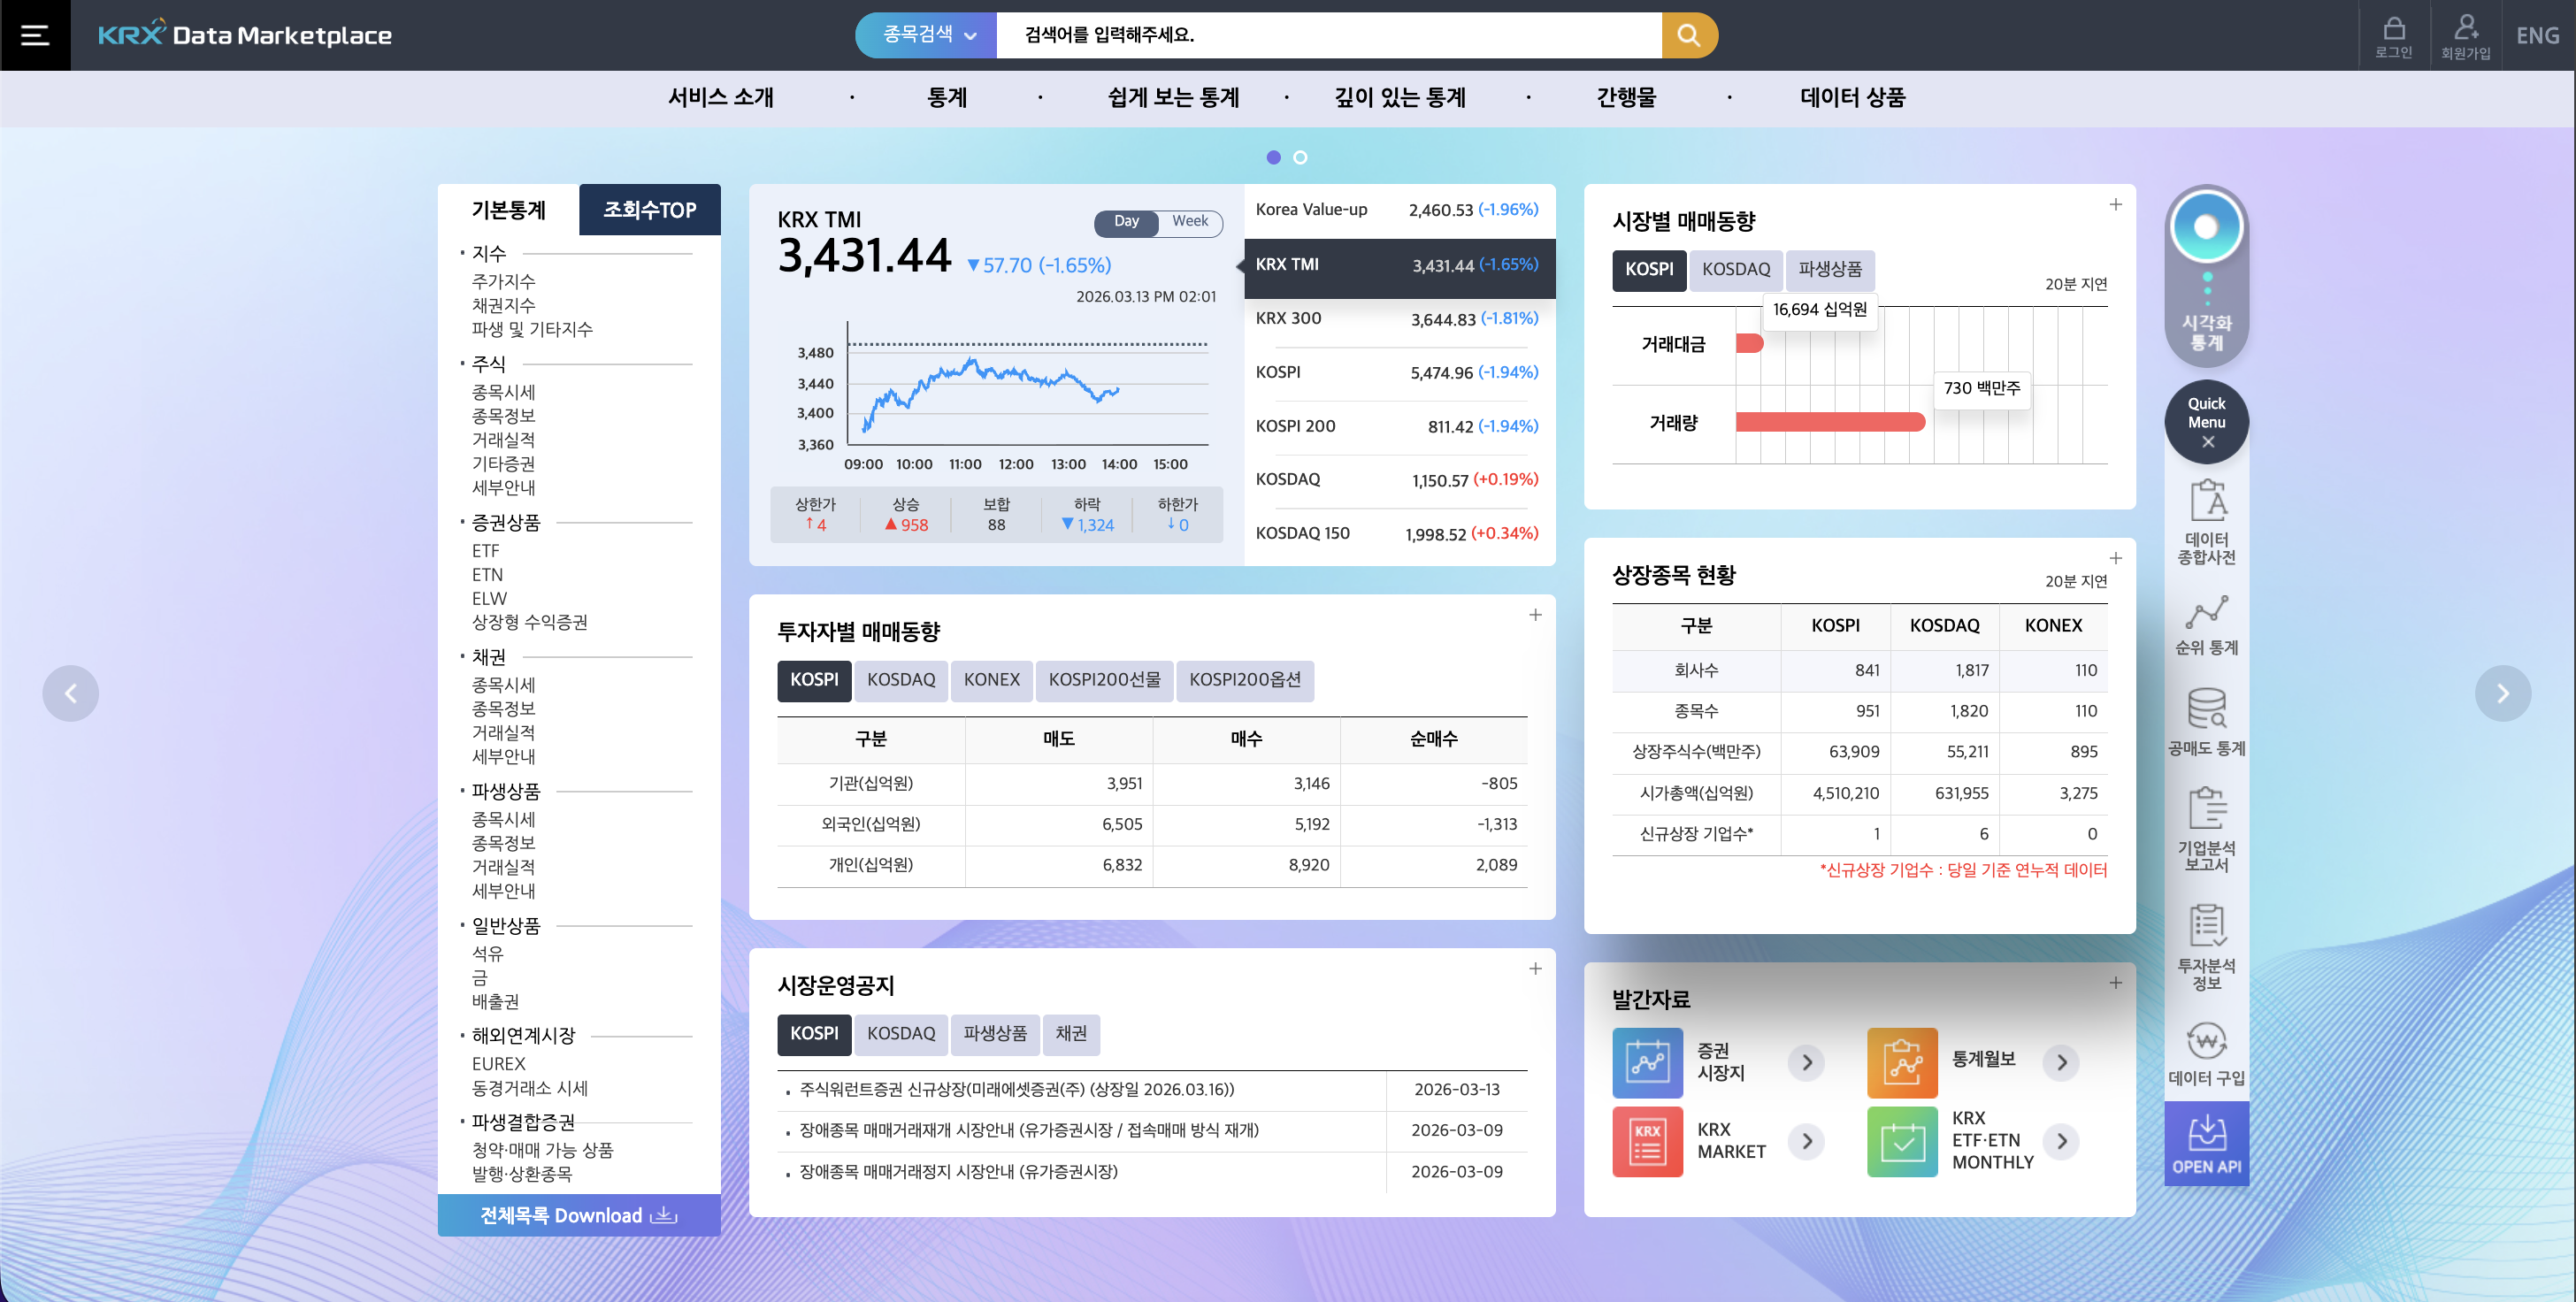Open the 공매도 통계 database icon
Viewport: 2576px width, 1302px height.
click(2206, 708)
